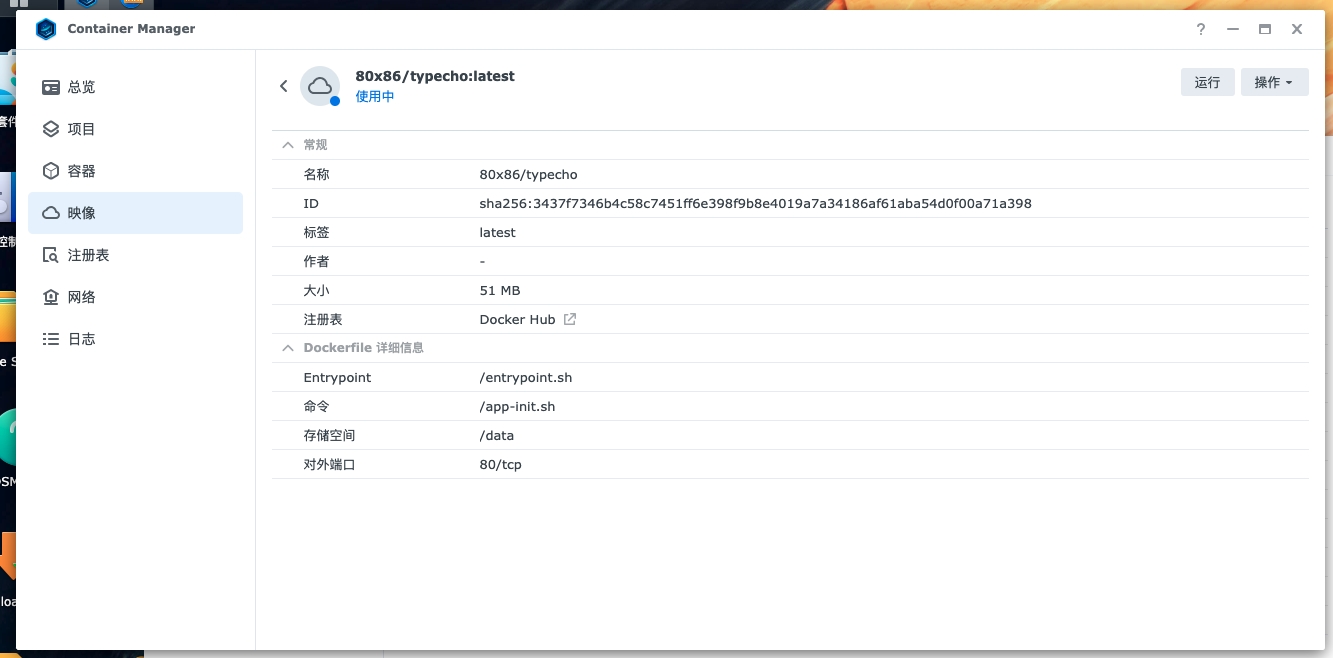Click the 80x86/typecho:latest image title
Screen dimensions: 1333x658
pyautogui.click(x=435, y=76)
